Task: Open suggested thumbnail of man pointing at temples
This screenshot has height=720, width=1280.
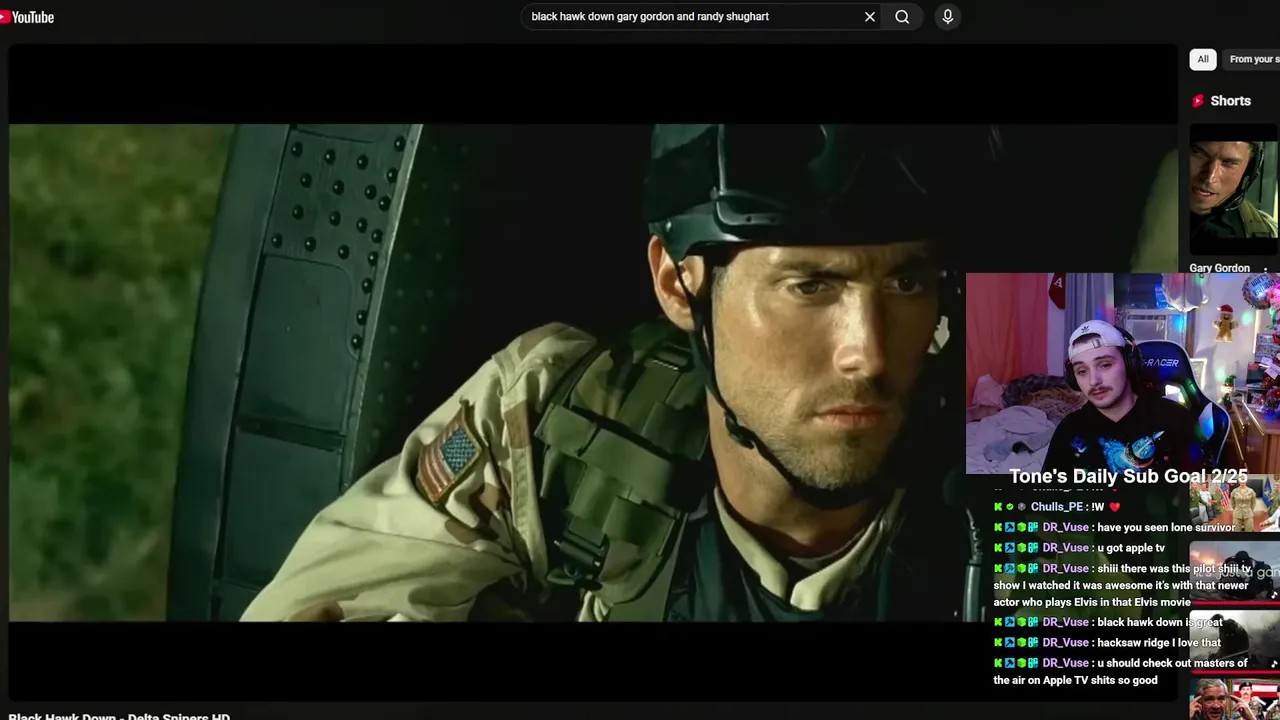Action: (1234, 699)
